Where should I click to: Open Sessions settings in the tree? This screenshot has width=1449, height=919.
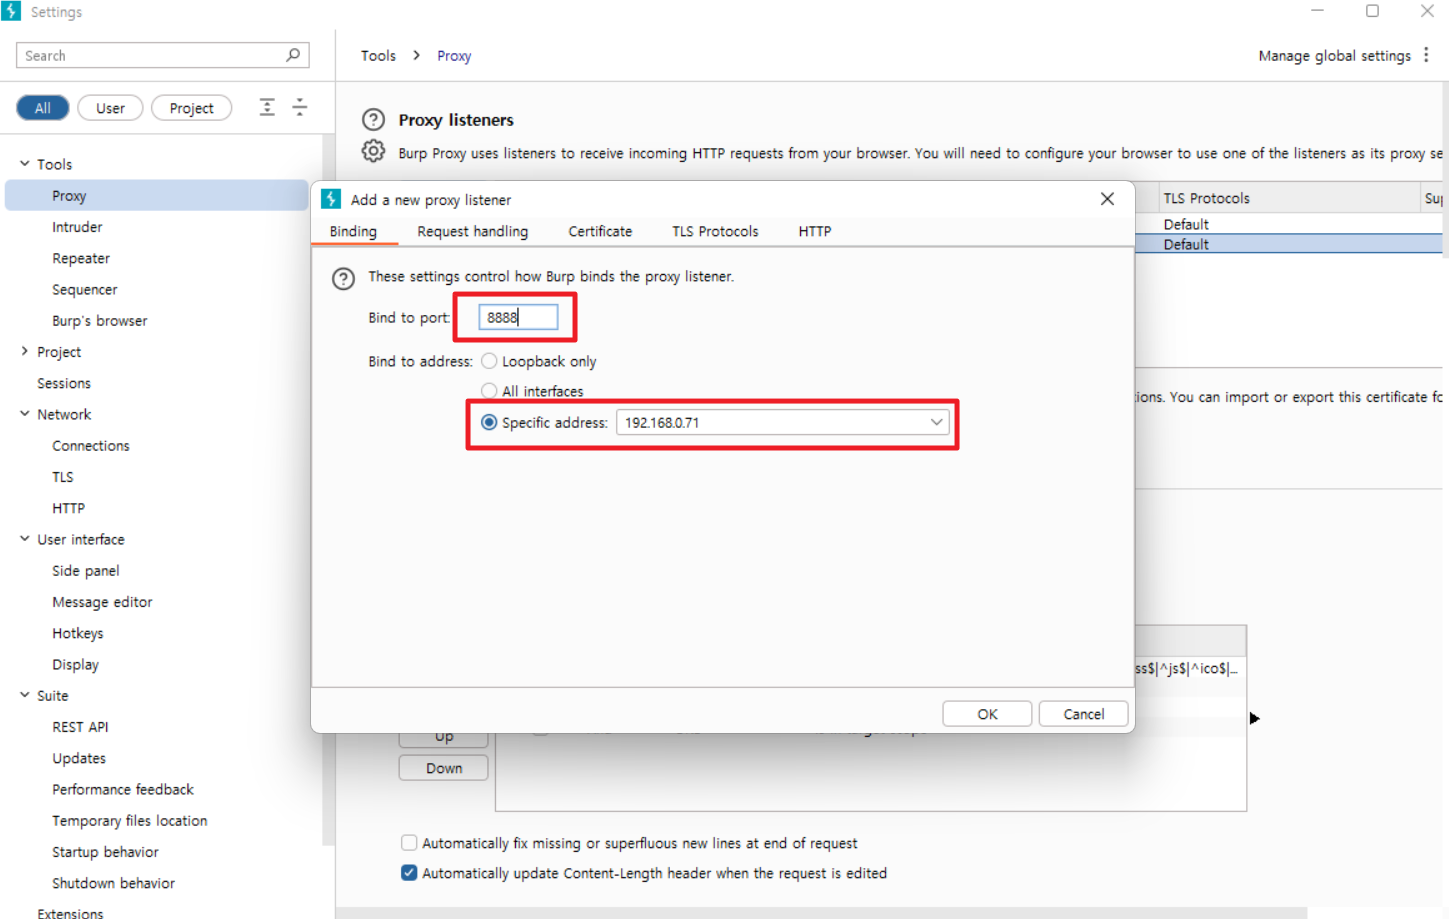coord(64,383)
